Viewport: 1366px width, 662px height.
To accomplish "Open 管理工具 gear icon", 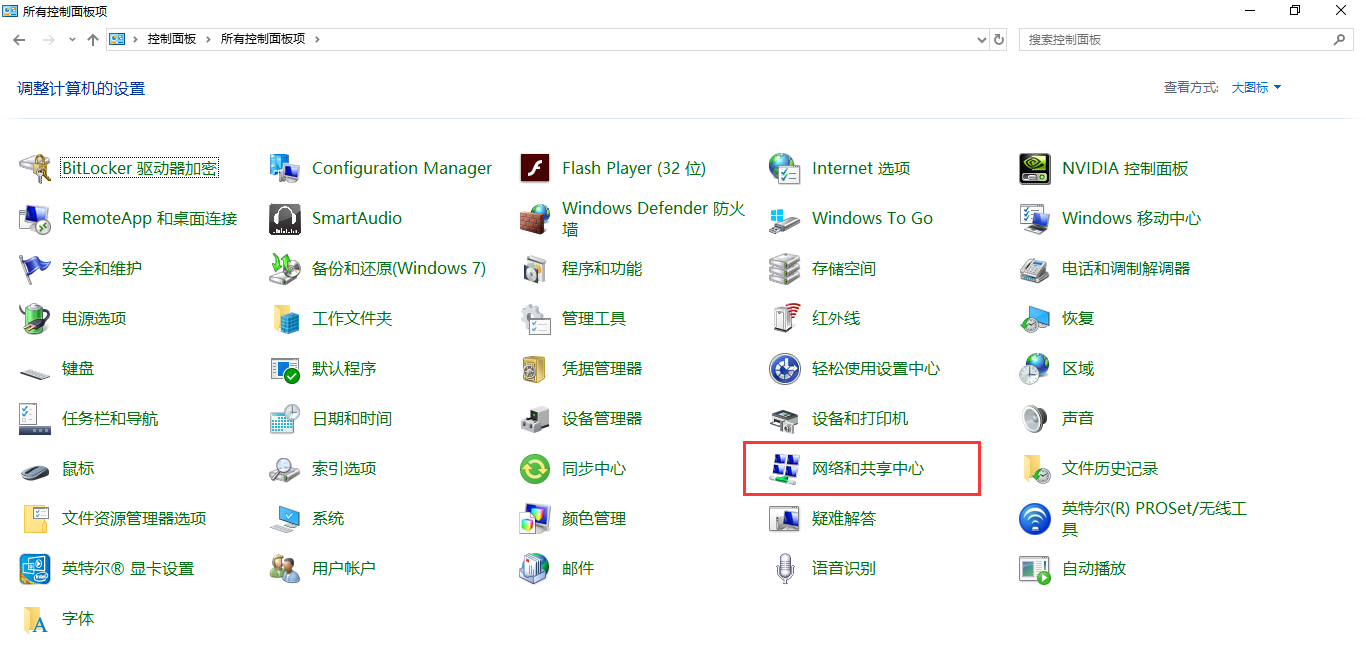I will point(535,318).
